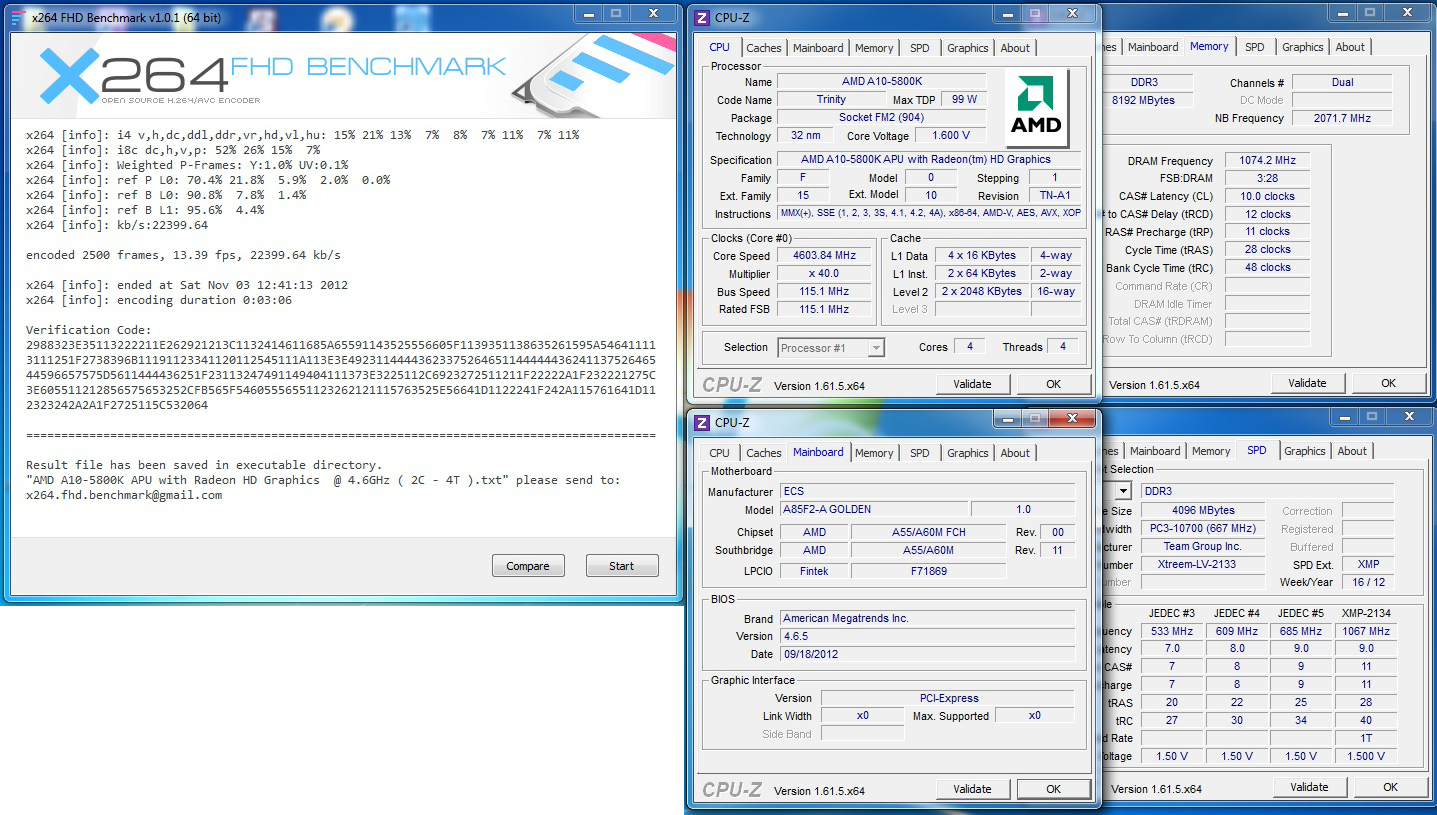Open the Caches tab in the motherboard window
Image resolution: width=1437 pixels, height=815 pixels.
(764, 453)
